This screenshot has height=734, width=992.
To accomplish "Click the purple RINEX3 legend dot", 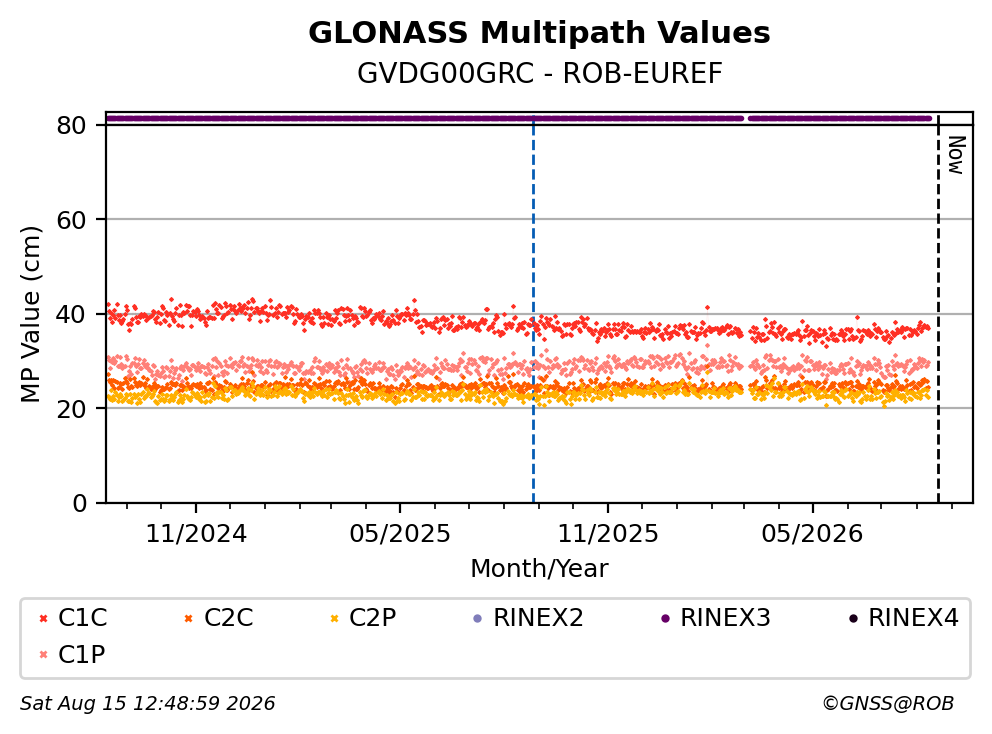I will point(665,618).
